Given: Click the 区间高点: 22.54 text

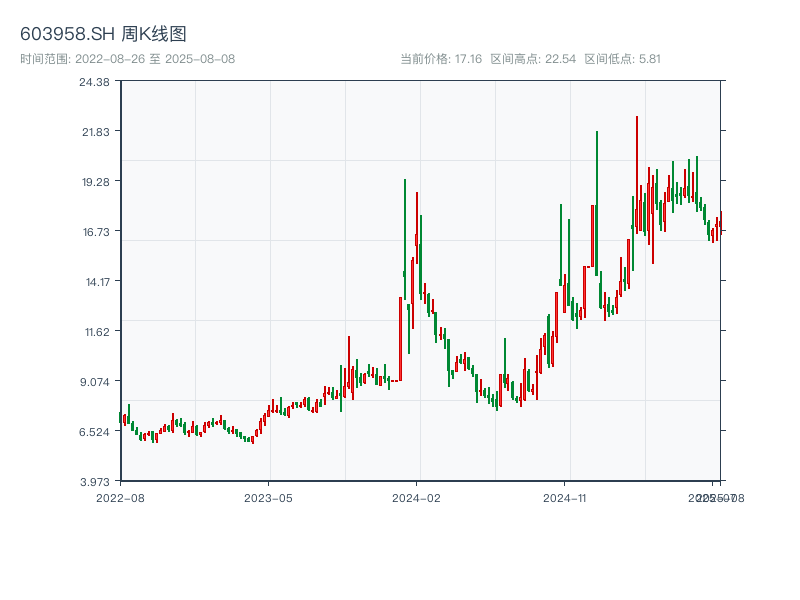Looking at the screenshot, I should pos(533,59).
